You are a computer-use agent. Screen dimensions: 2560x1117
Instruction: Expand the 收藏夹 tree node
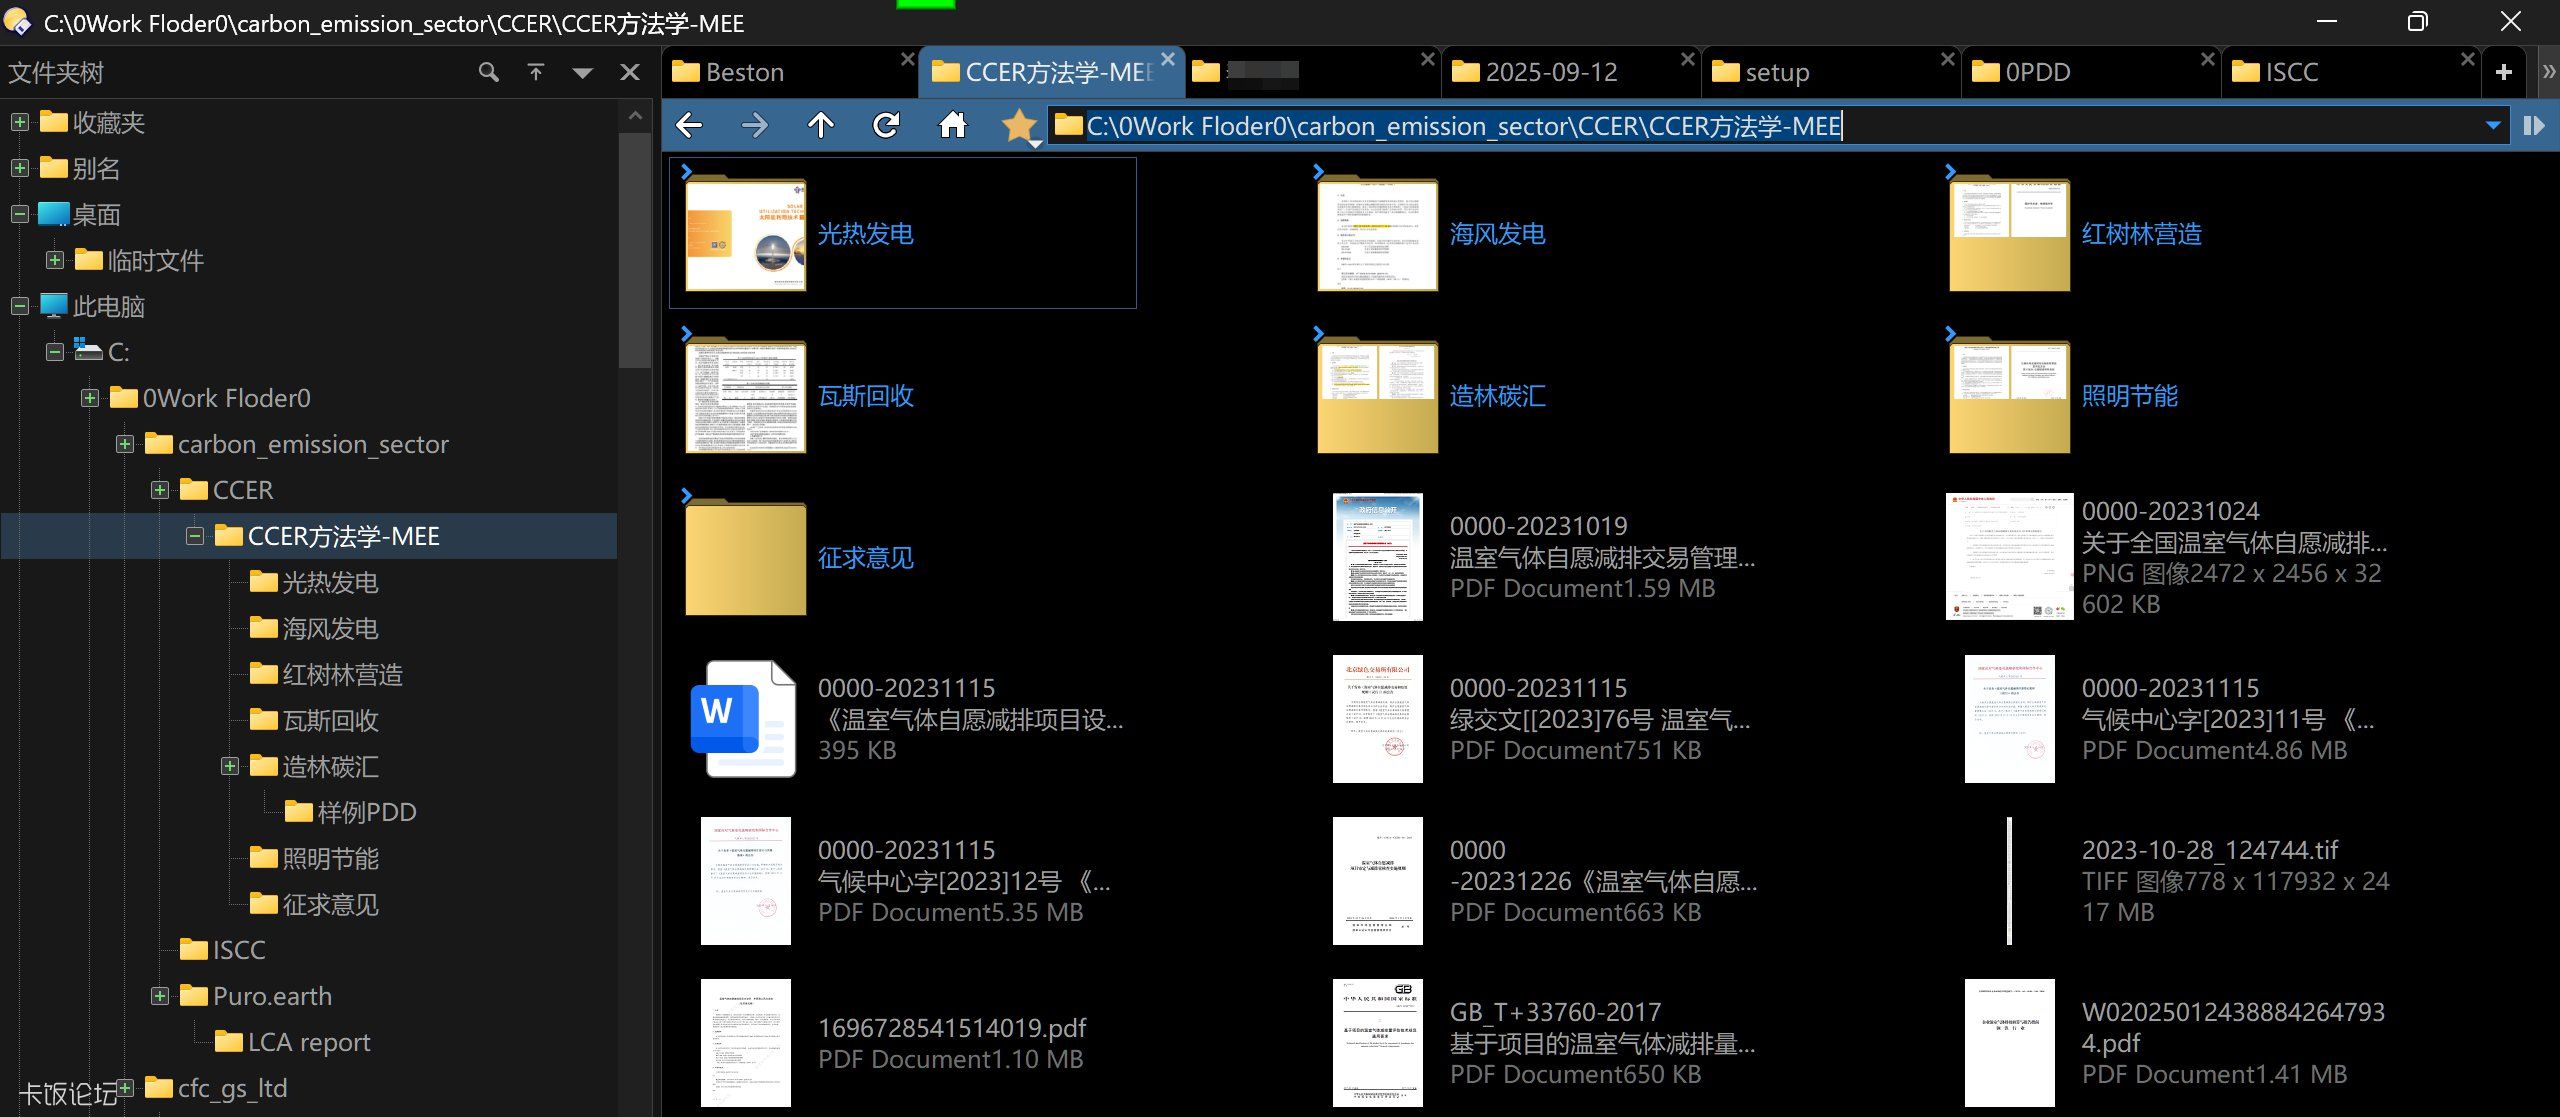(x=20, y=122)
